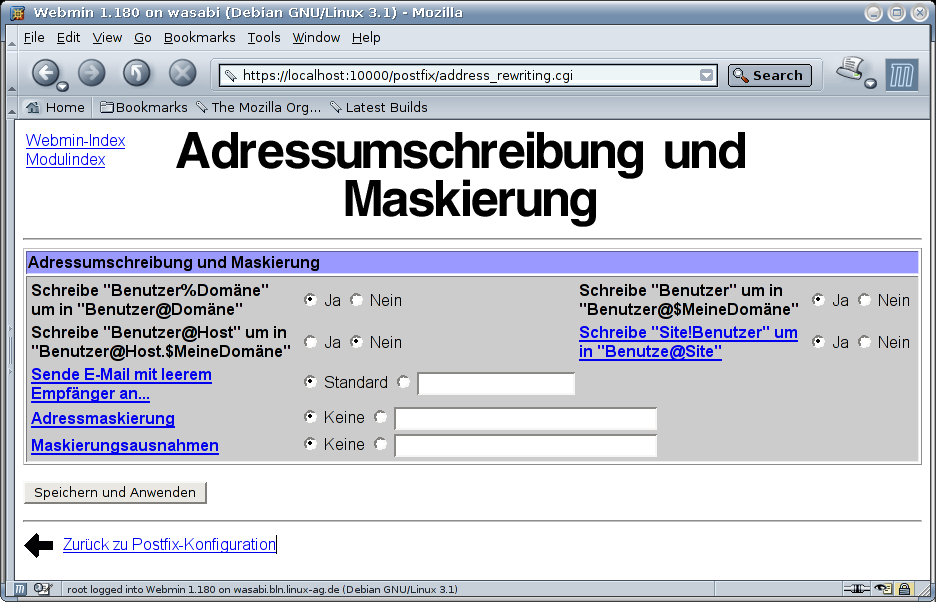Click the Home bookmark toolbar button

[x=55, y=108]
